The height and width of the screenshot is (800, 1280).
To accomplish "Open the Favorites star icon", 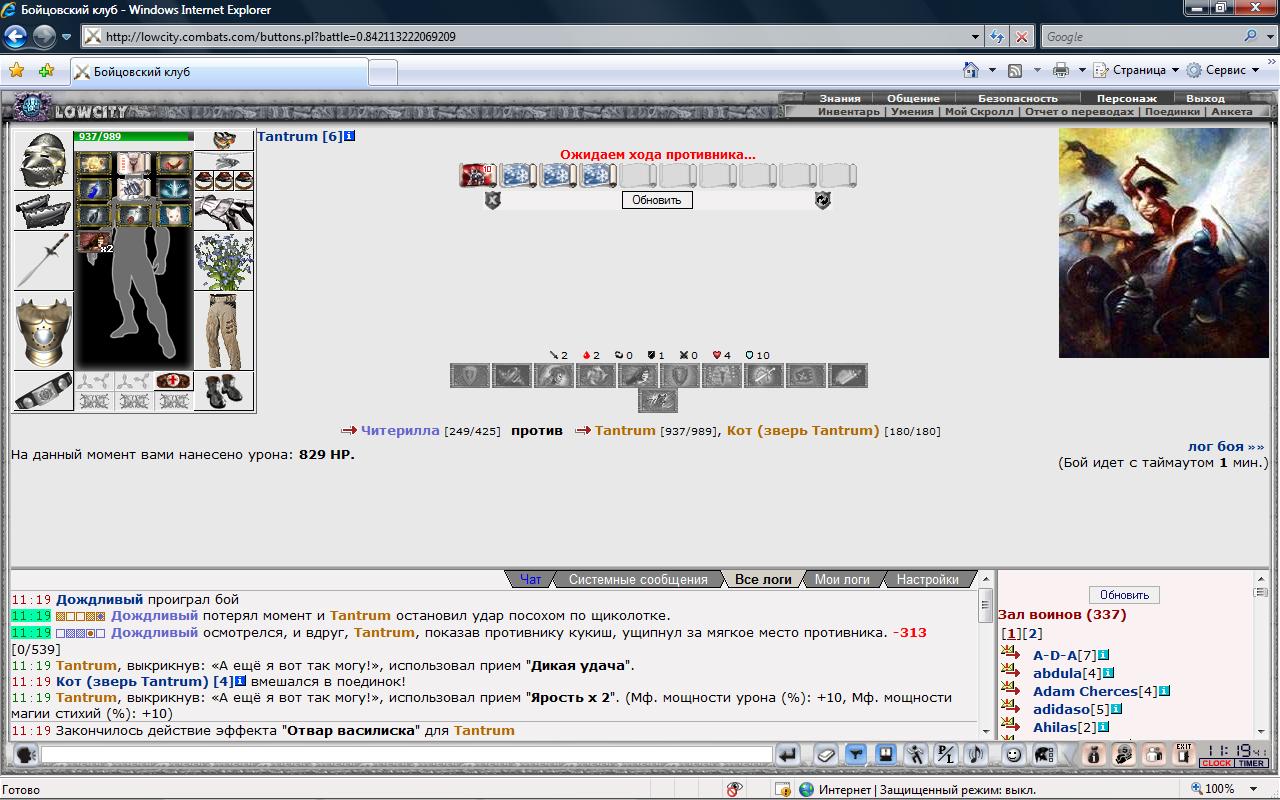I will coord(17,70).
